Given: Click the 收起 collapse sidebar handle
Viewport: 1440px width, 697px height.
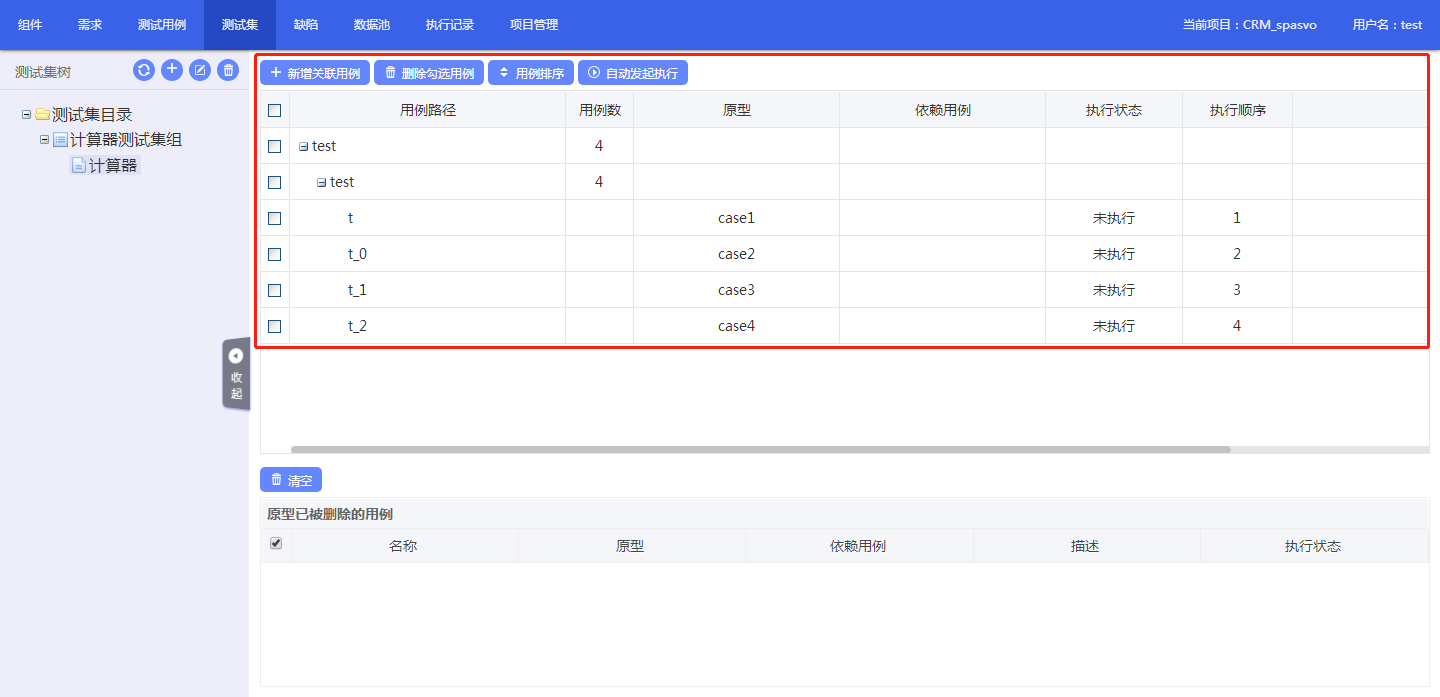Looking at the screenshot, I should (236, 374).
